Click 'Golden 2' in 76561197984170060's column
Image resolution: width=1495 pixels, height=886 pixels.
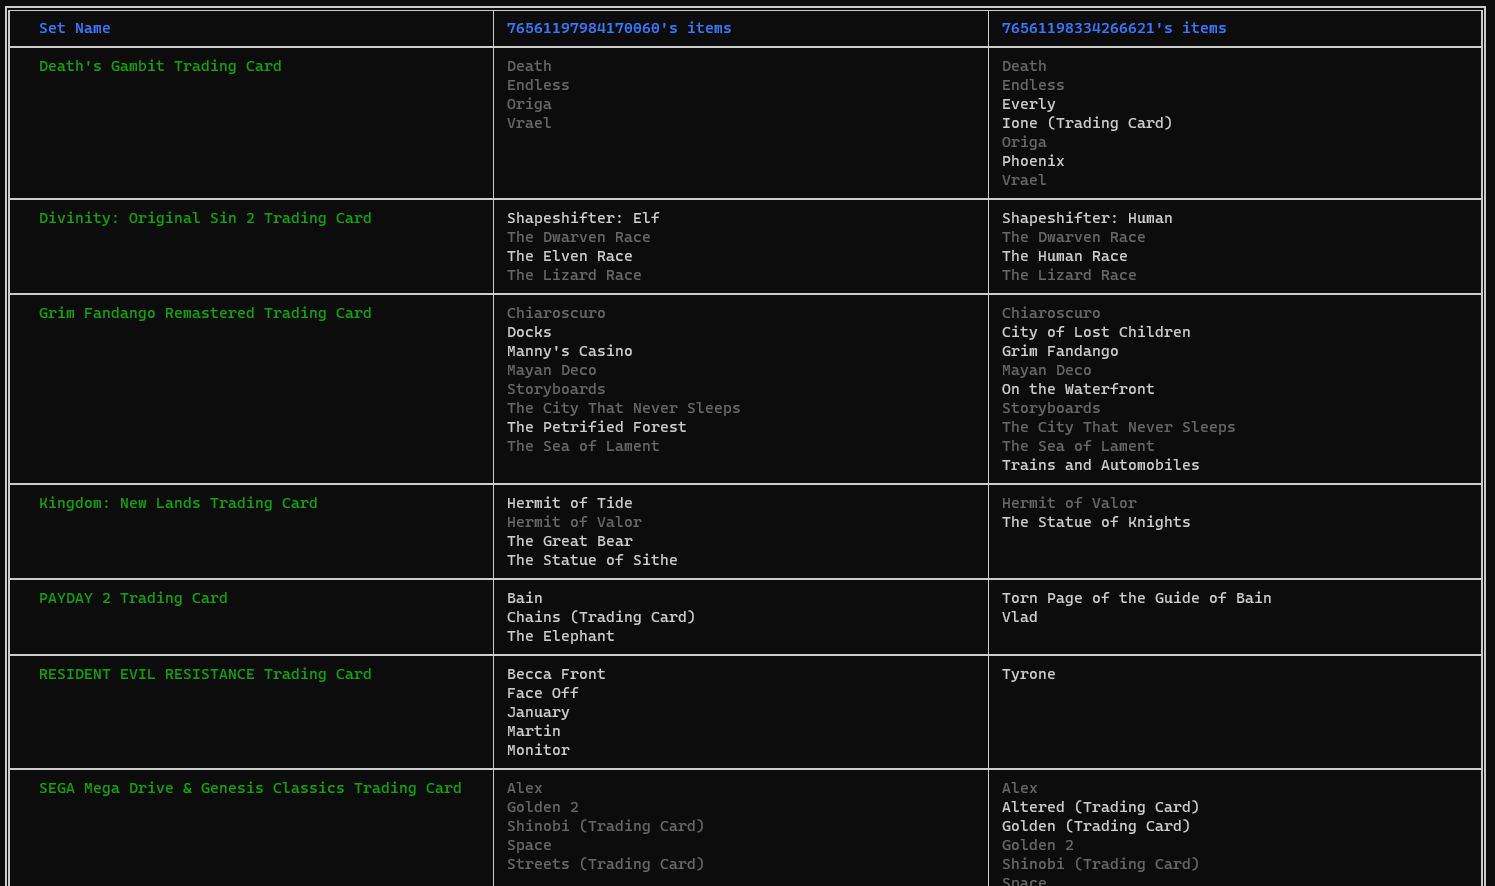543,807
